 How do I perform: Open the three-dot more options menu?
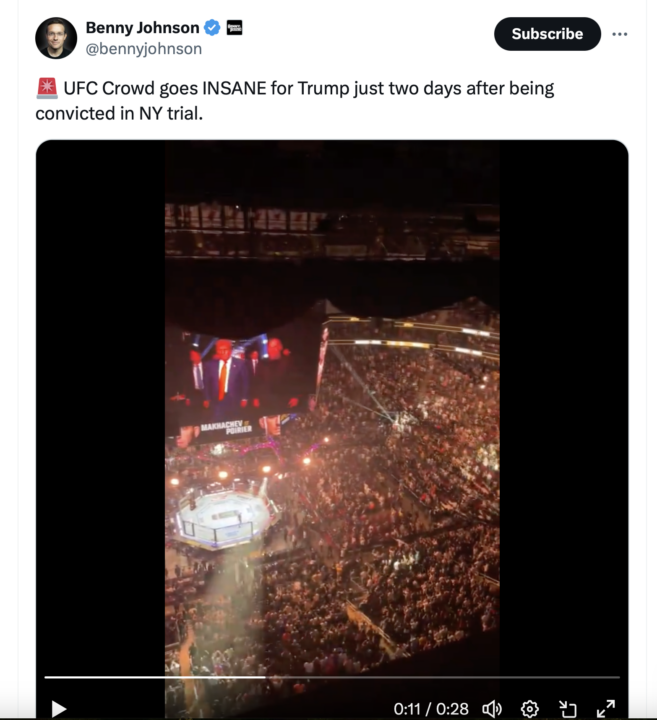(620, 34)
